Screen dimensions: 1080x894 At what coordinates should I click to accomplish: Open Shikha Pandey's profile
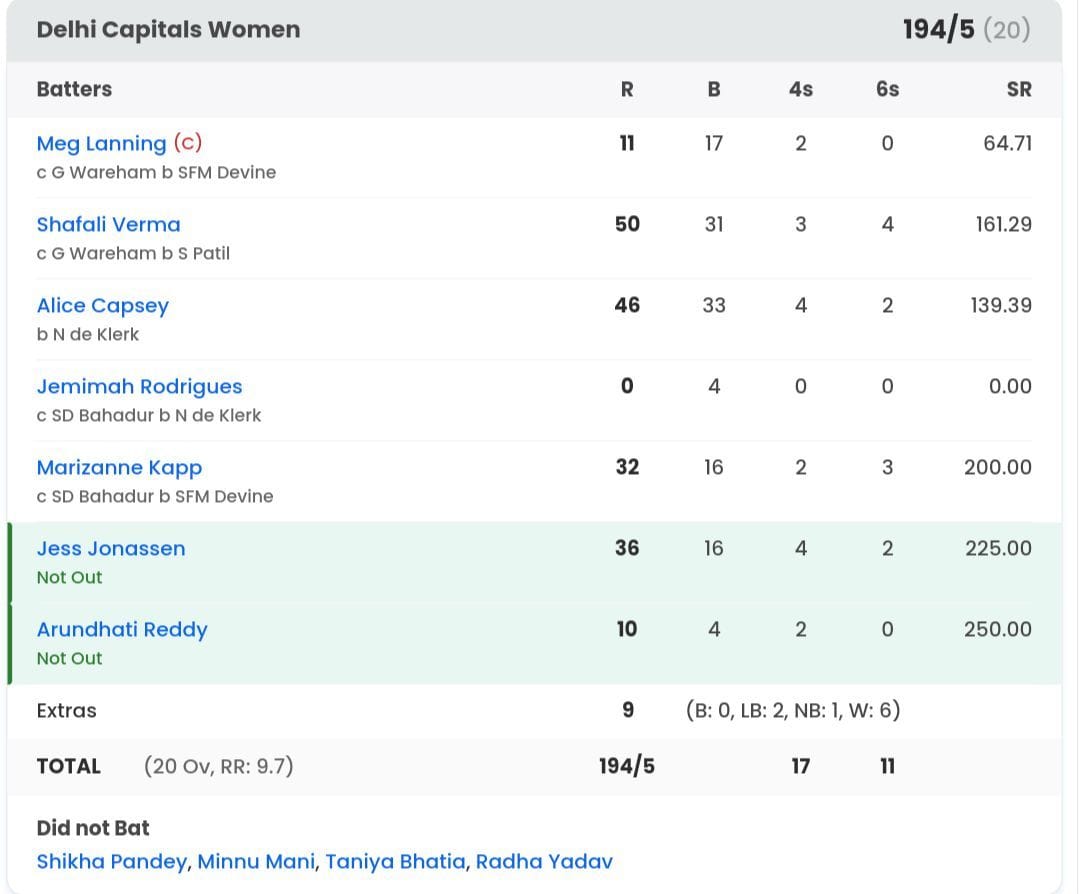pos(110,860)
